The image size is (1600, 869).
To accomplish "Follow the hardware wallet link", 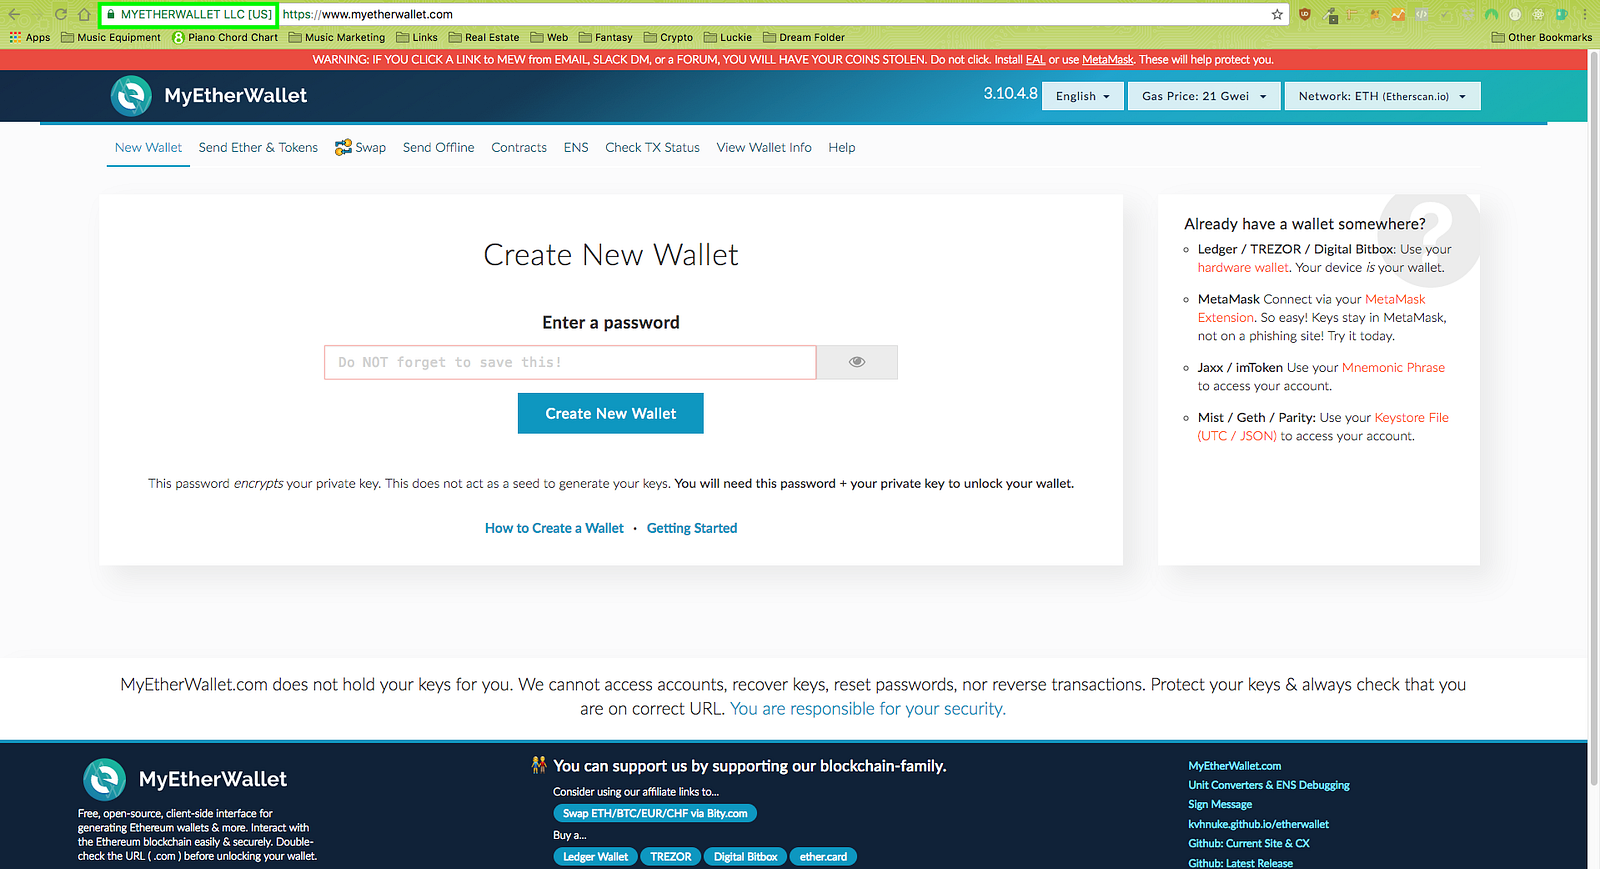I will 1244,268.
